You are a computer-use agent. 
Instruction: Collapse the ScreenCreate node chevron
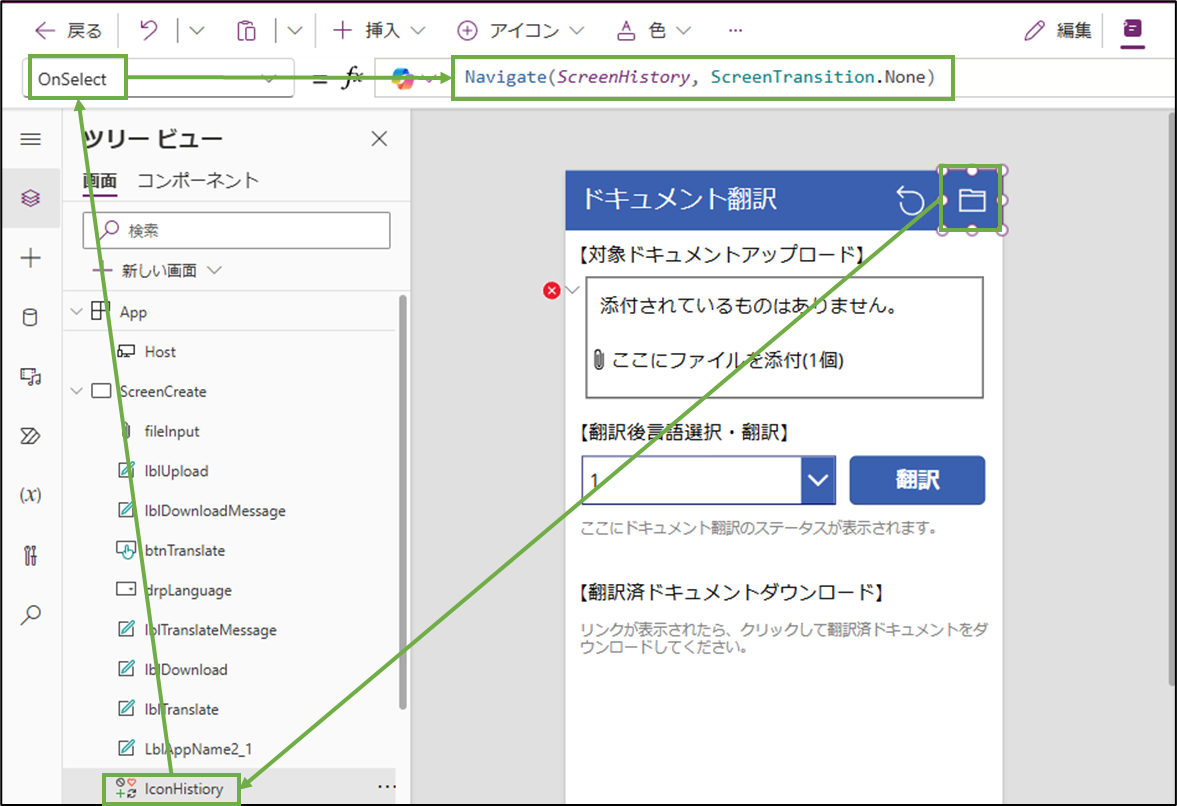pyautogui.click(x=76, y=391)
